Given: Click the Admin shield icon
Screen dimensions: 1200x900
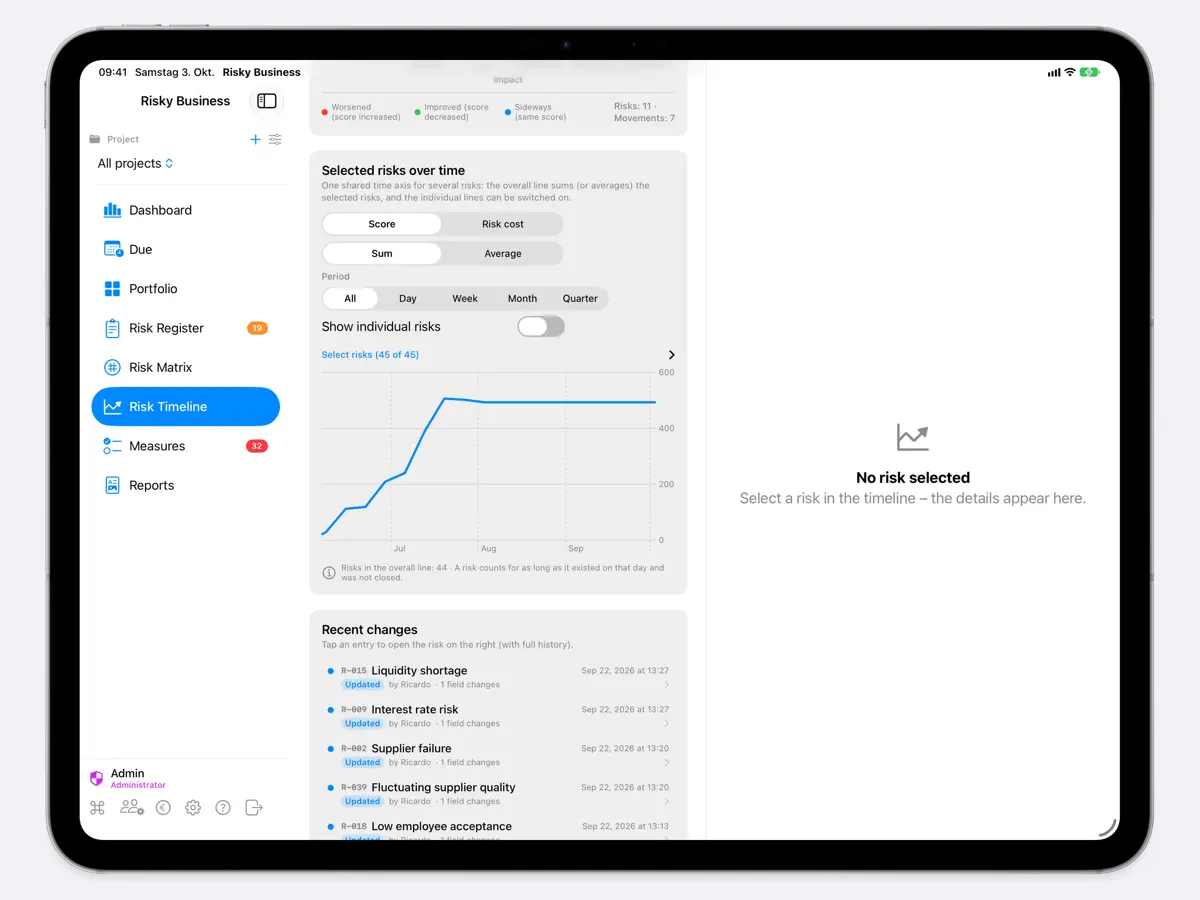Looking at the screenshot, I should click(x=97, y=778).
